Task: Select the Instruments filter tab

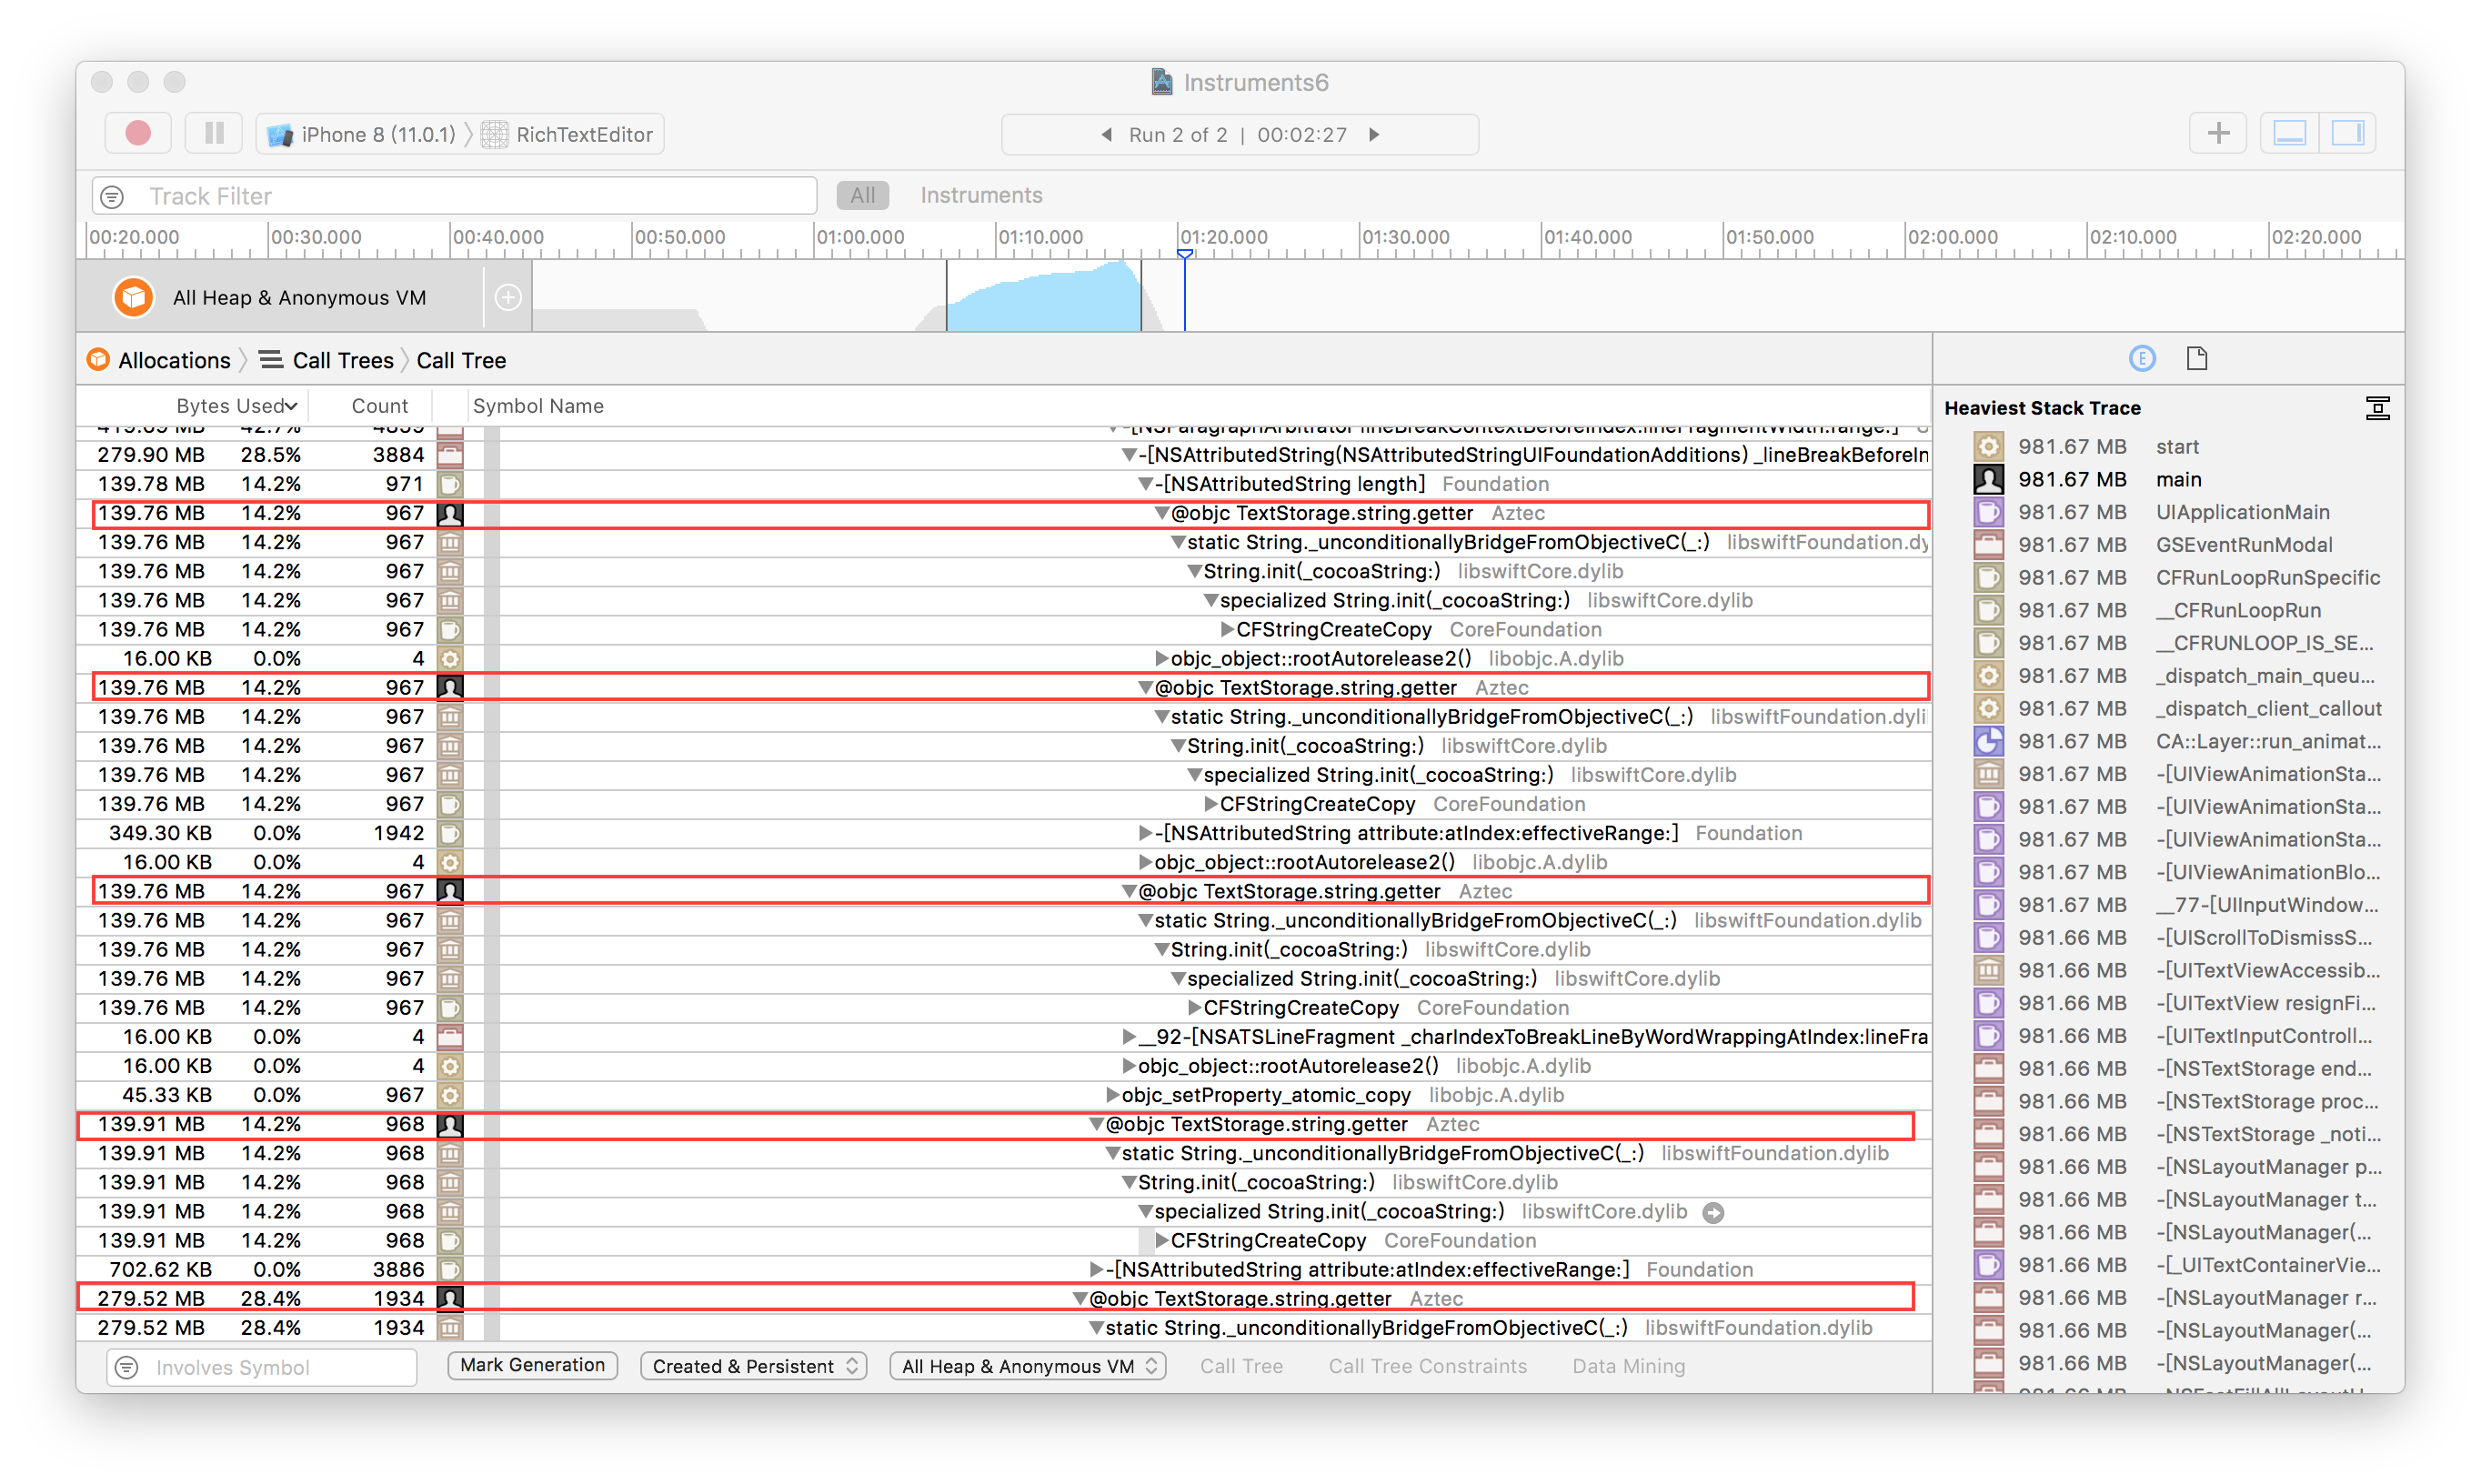Action: pyautogui.click(x=980, y=196)
